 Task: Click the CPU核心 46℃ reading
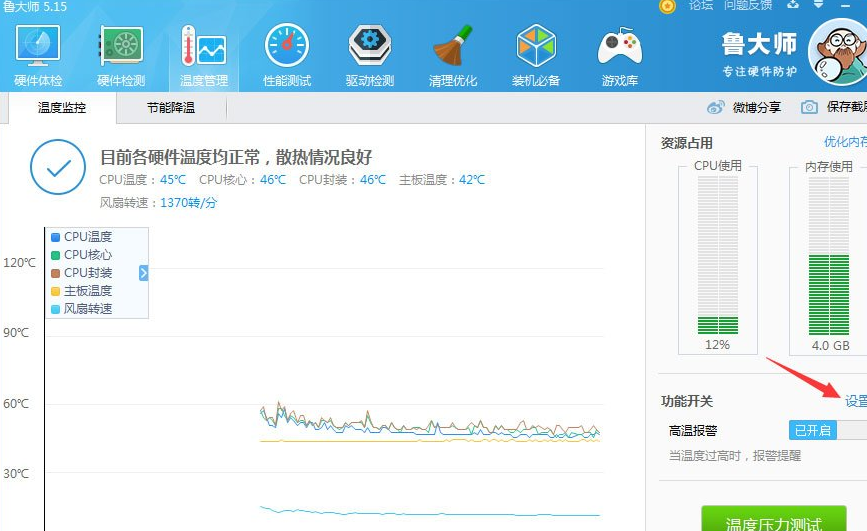(243, 180)
